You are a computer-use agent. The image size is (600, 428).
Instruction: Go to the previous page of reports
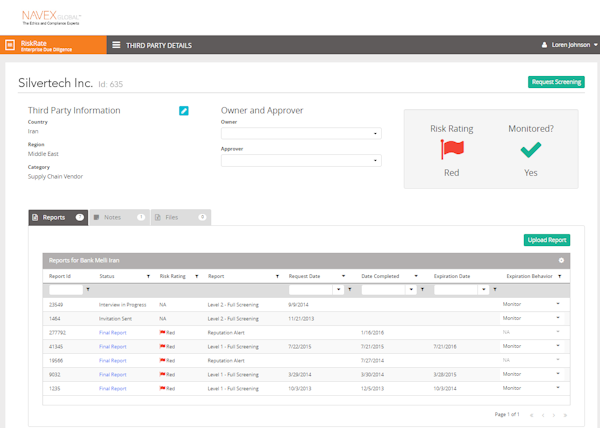pos(543,415)
